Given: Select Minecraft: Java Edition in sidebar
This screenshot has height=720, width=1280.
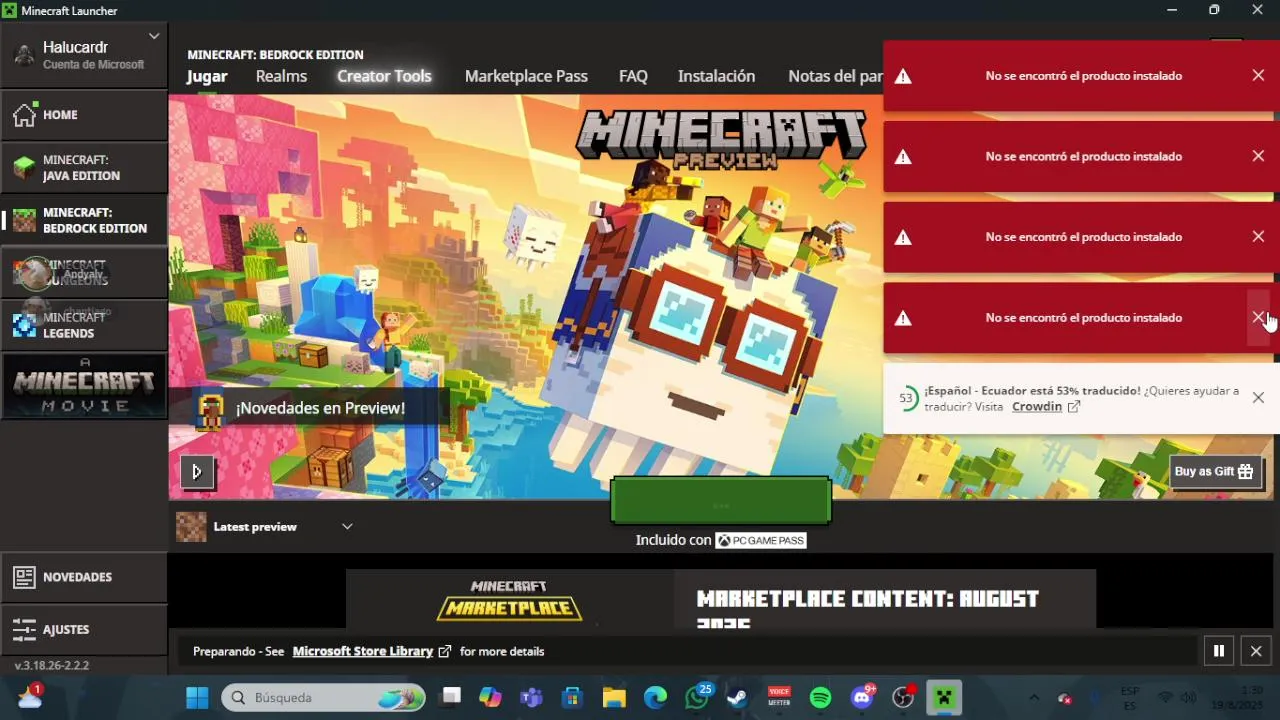Looking at the screenshot, I should point(84,168).
